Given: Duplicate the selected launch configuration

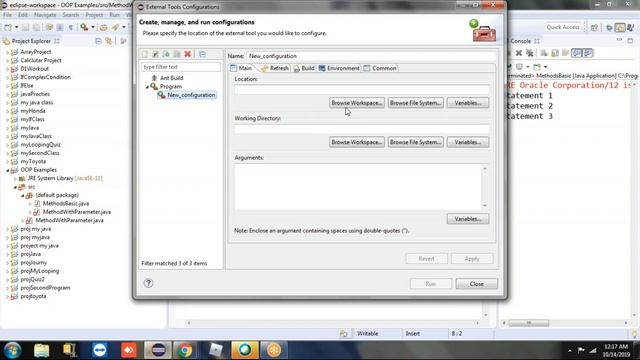Looking at the screenshot, I should coord(177,54).
